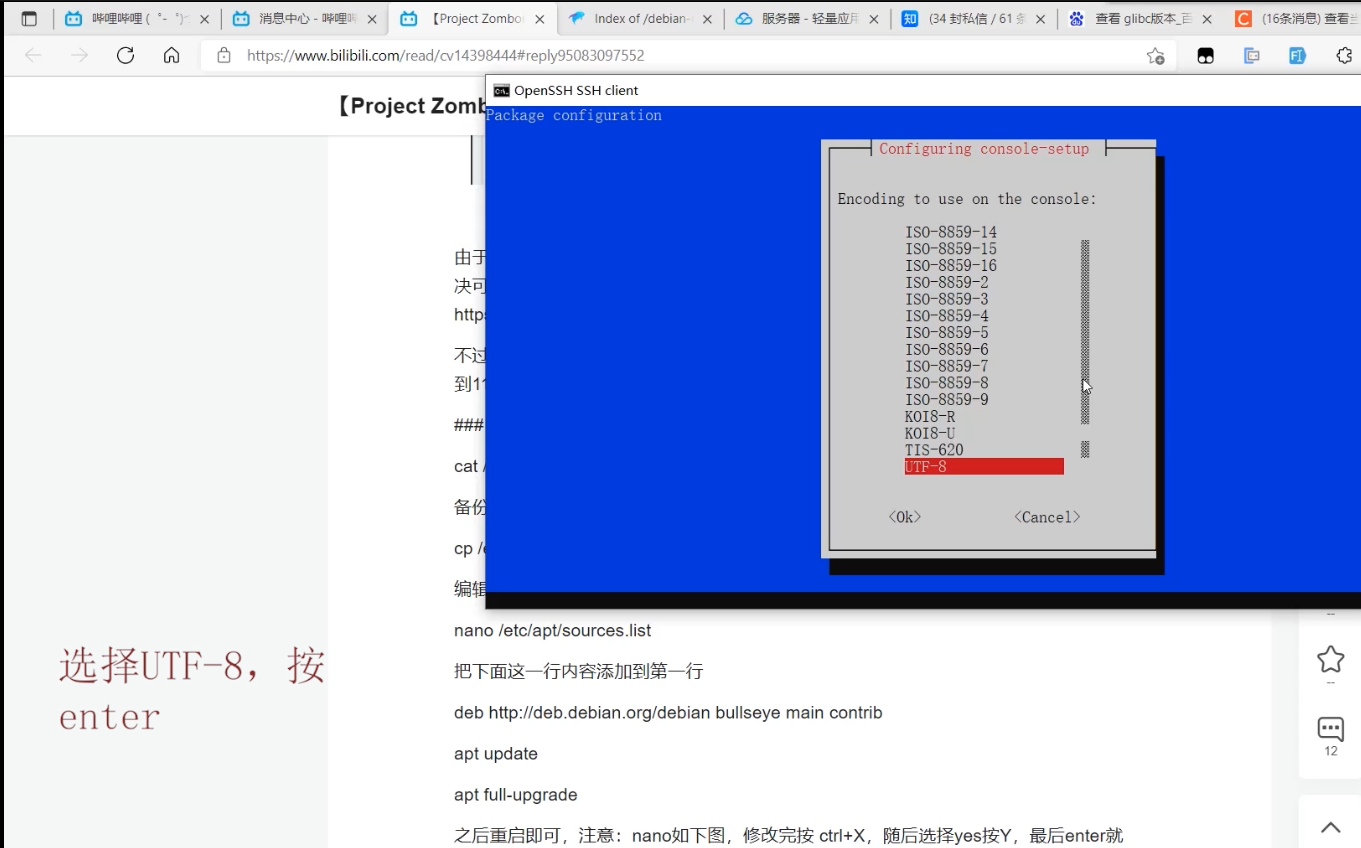1361x848 pixels.
Task: Click the <Ok> button in console-setup
Action: pos(905,517)
